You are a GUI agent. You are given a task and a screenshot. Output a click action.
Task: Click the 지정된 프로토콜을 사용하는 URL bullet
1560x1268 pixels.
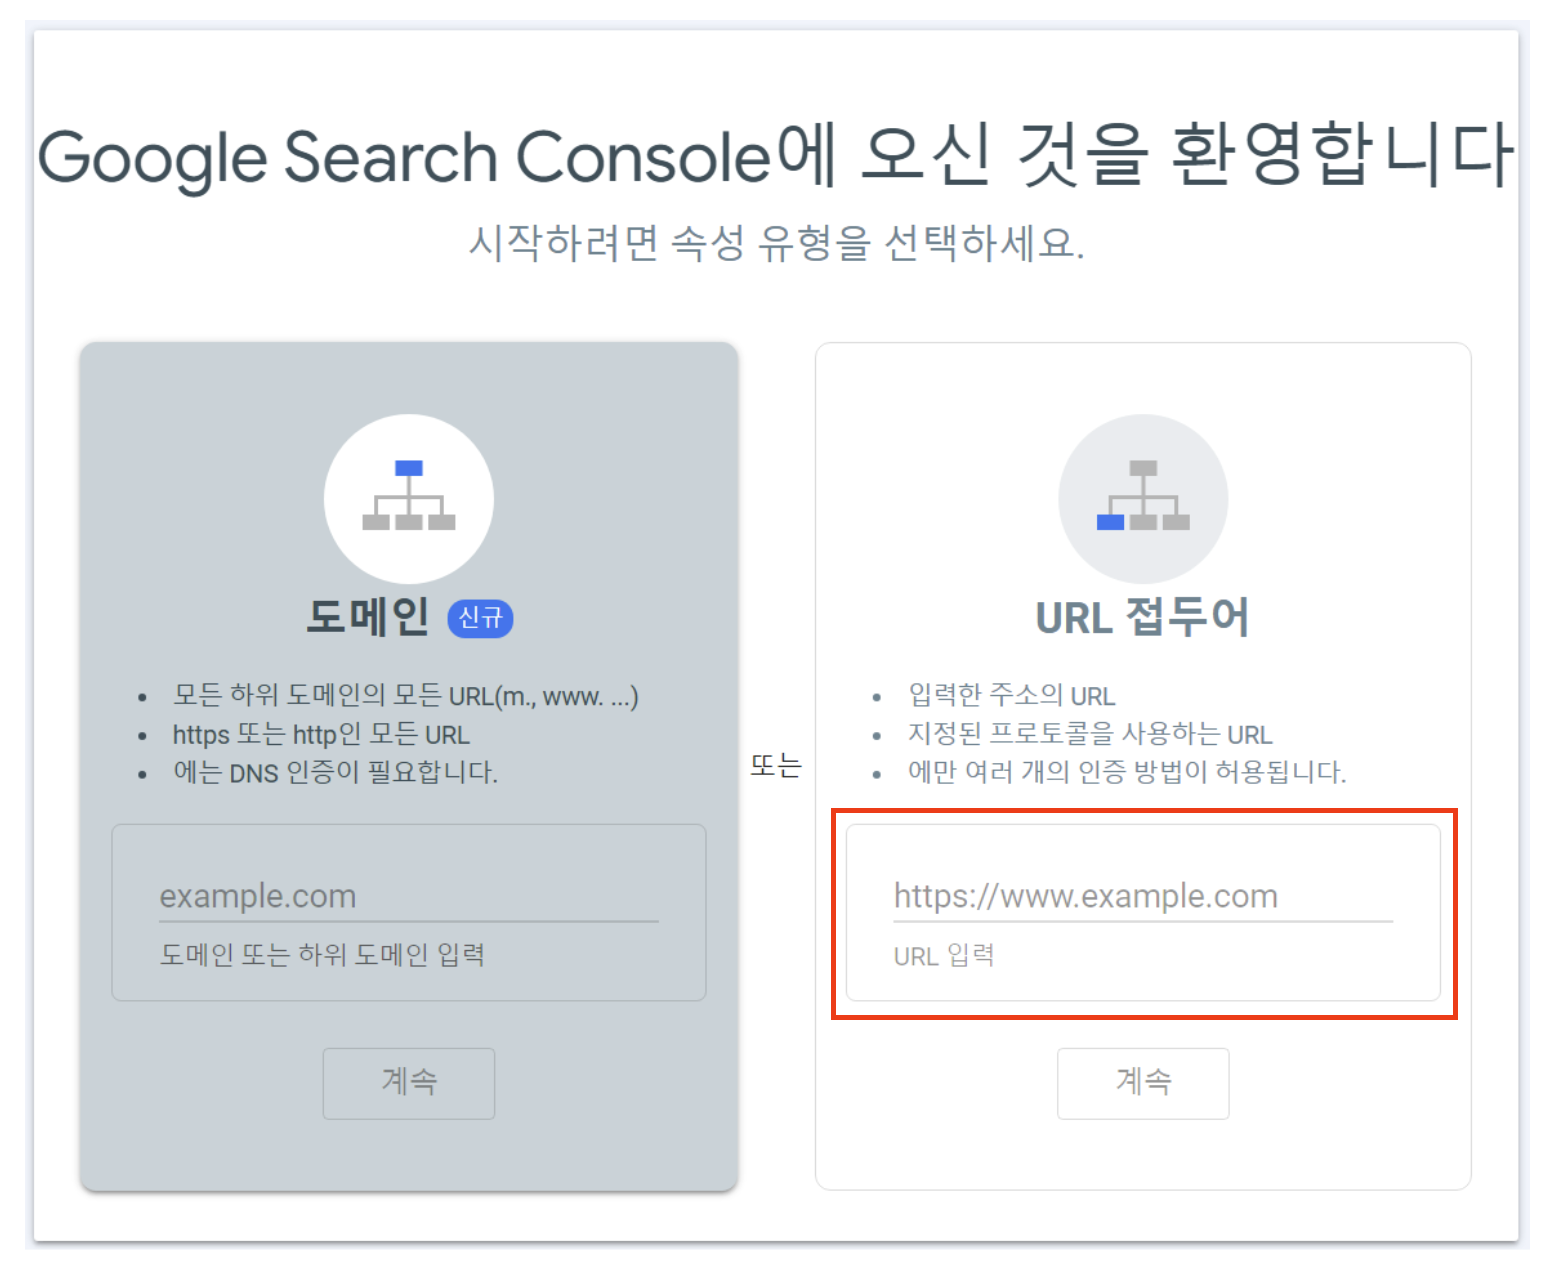[x=1089, y=734]
